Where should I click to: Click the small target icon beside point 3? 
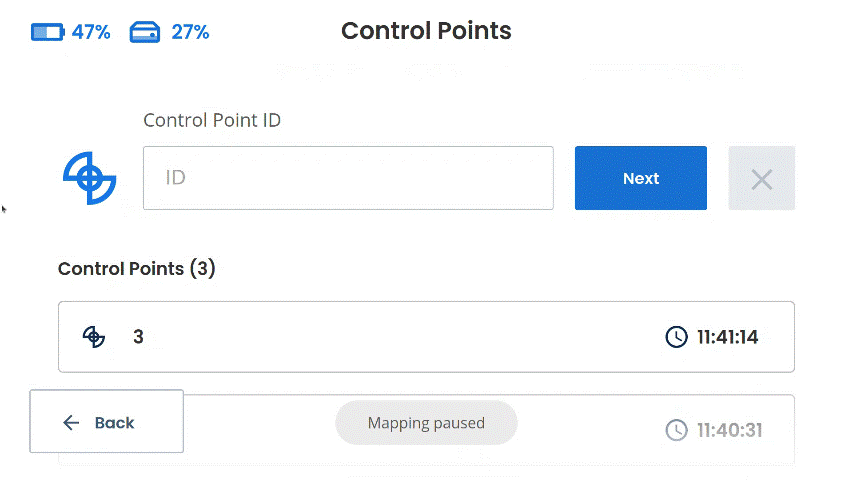pos(94,337)
